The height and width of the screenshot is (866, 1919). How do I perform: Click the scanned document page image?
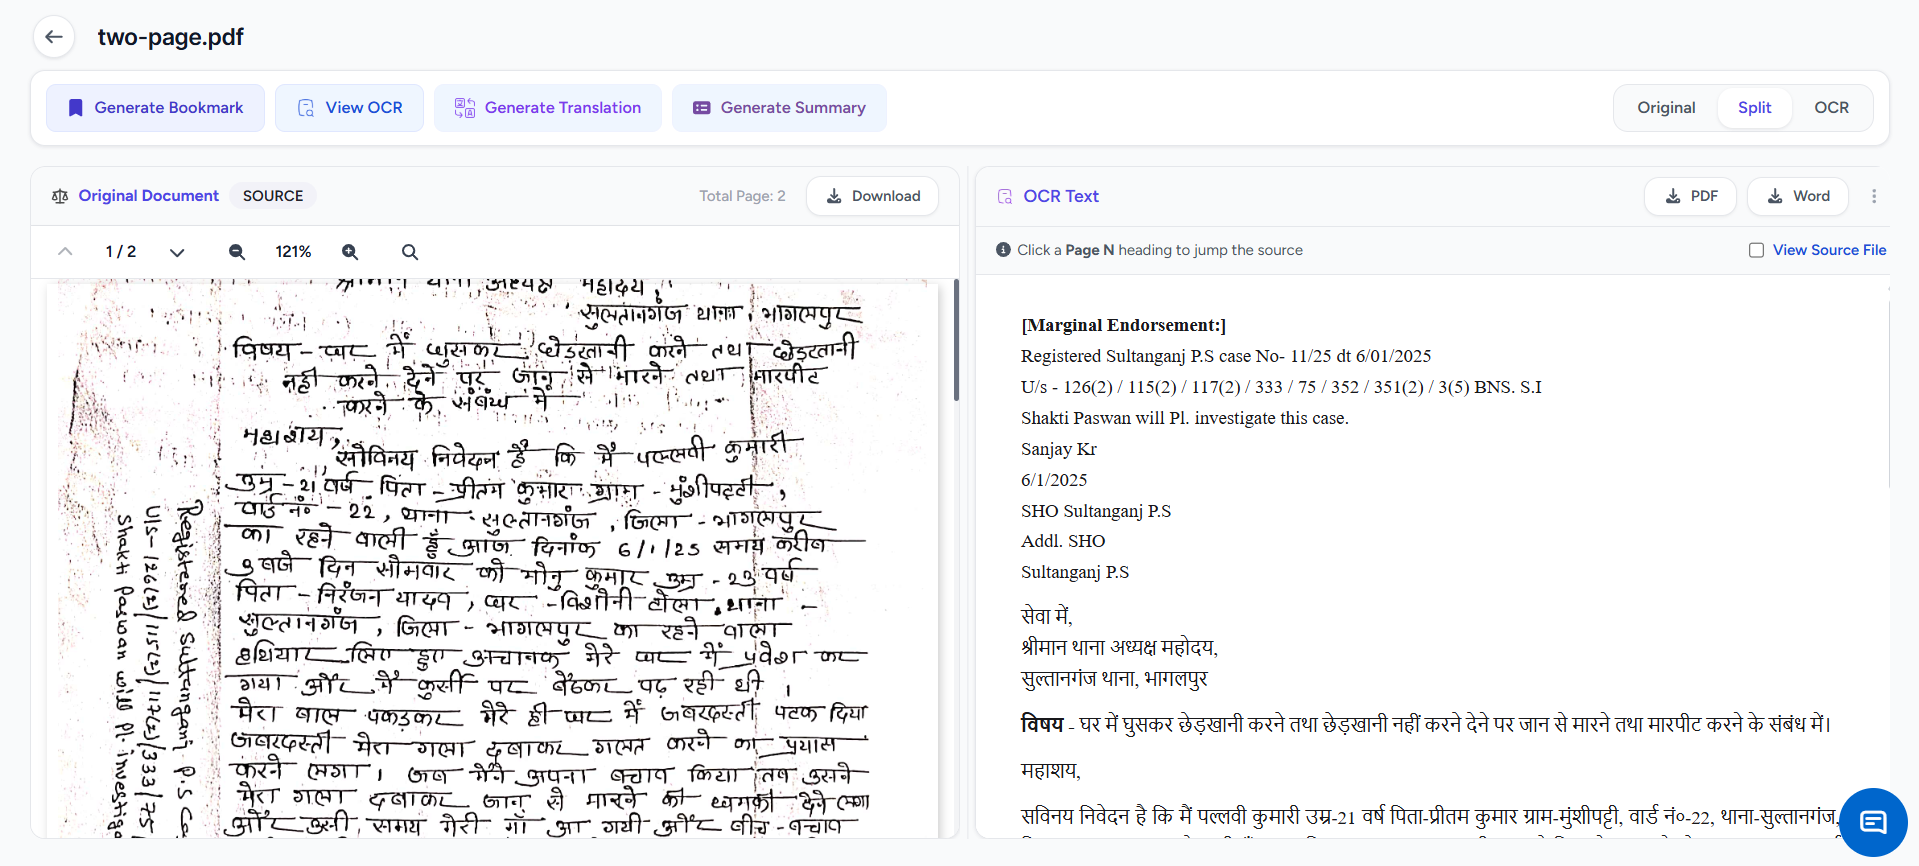coord(492,560)
